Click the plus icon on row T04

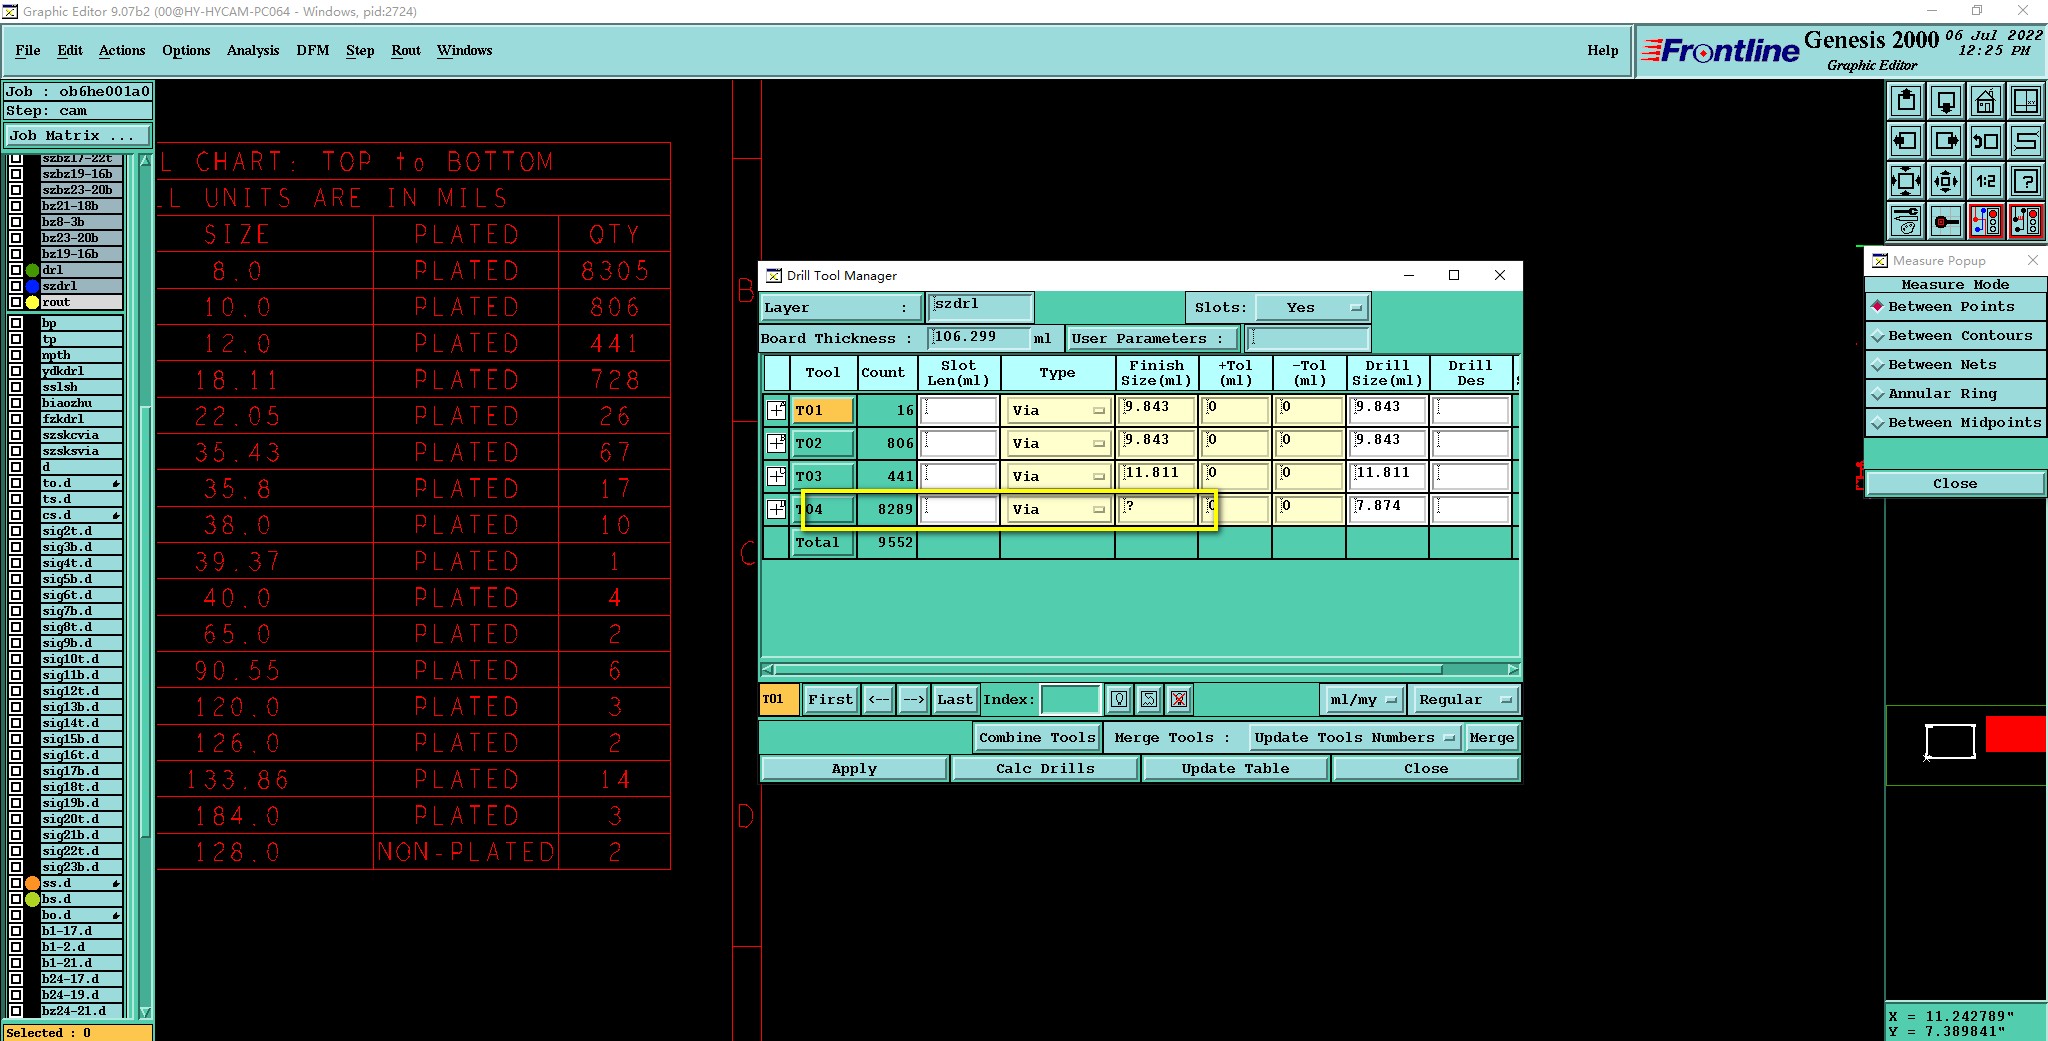pyautogui.click(x=776, y=509)
